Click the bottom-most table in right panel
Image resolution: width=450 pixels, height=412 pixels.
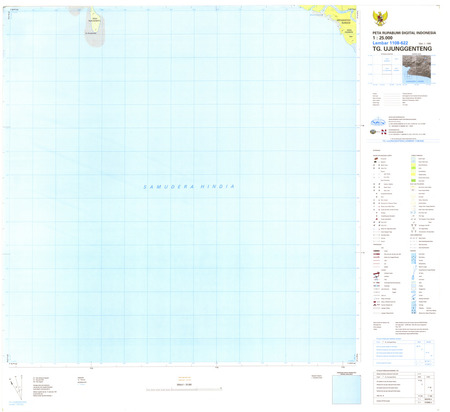coord(405,388)
